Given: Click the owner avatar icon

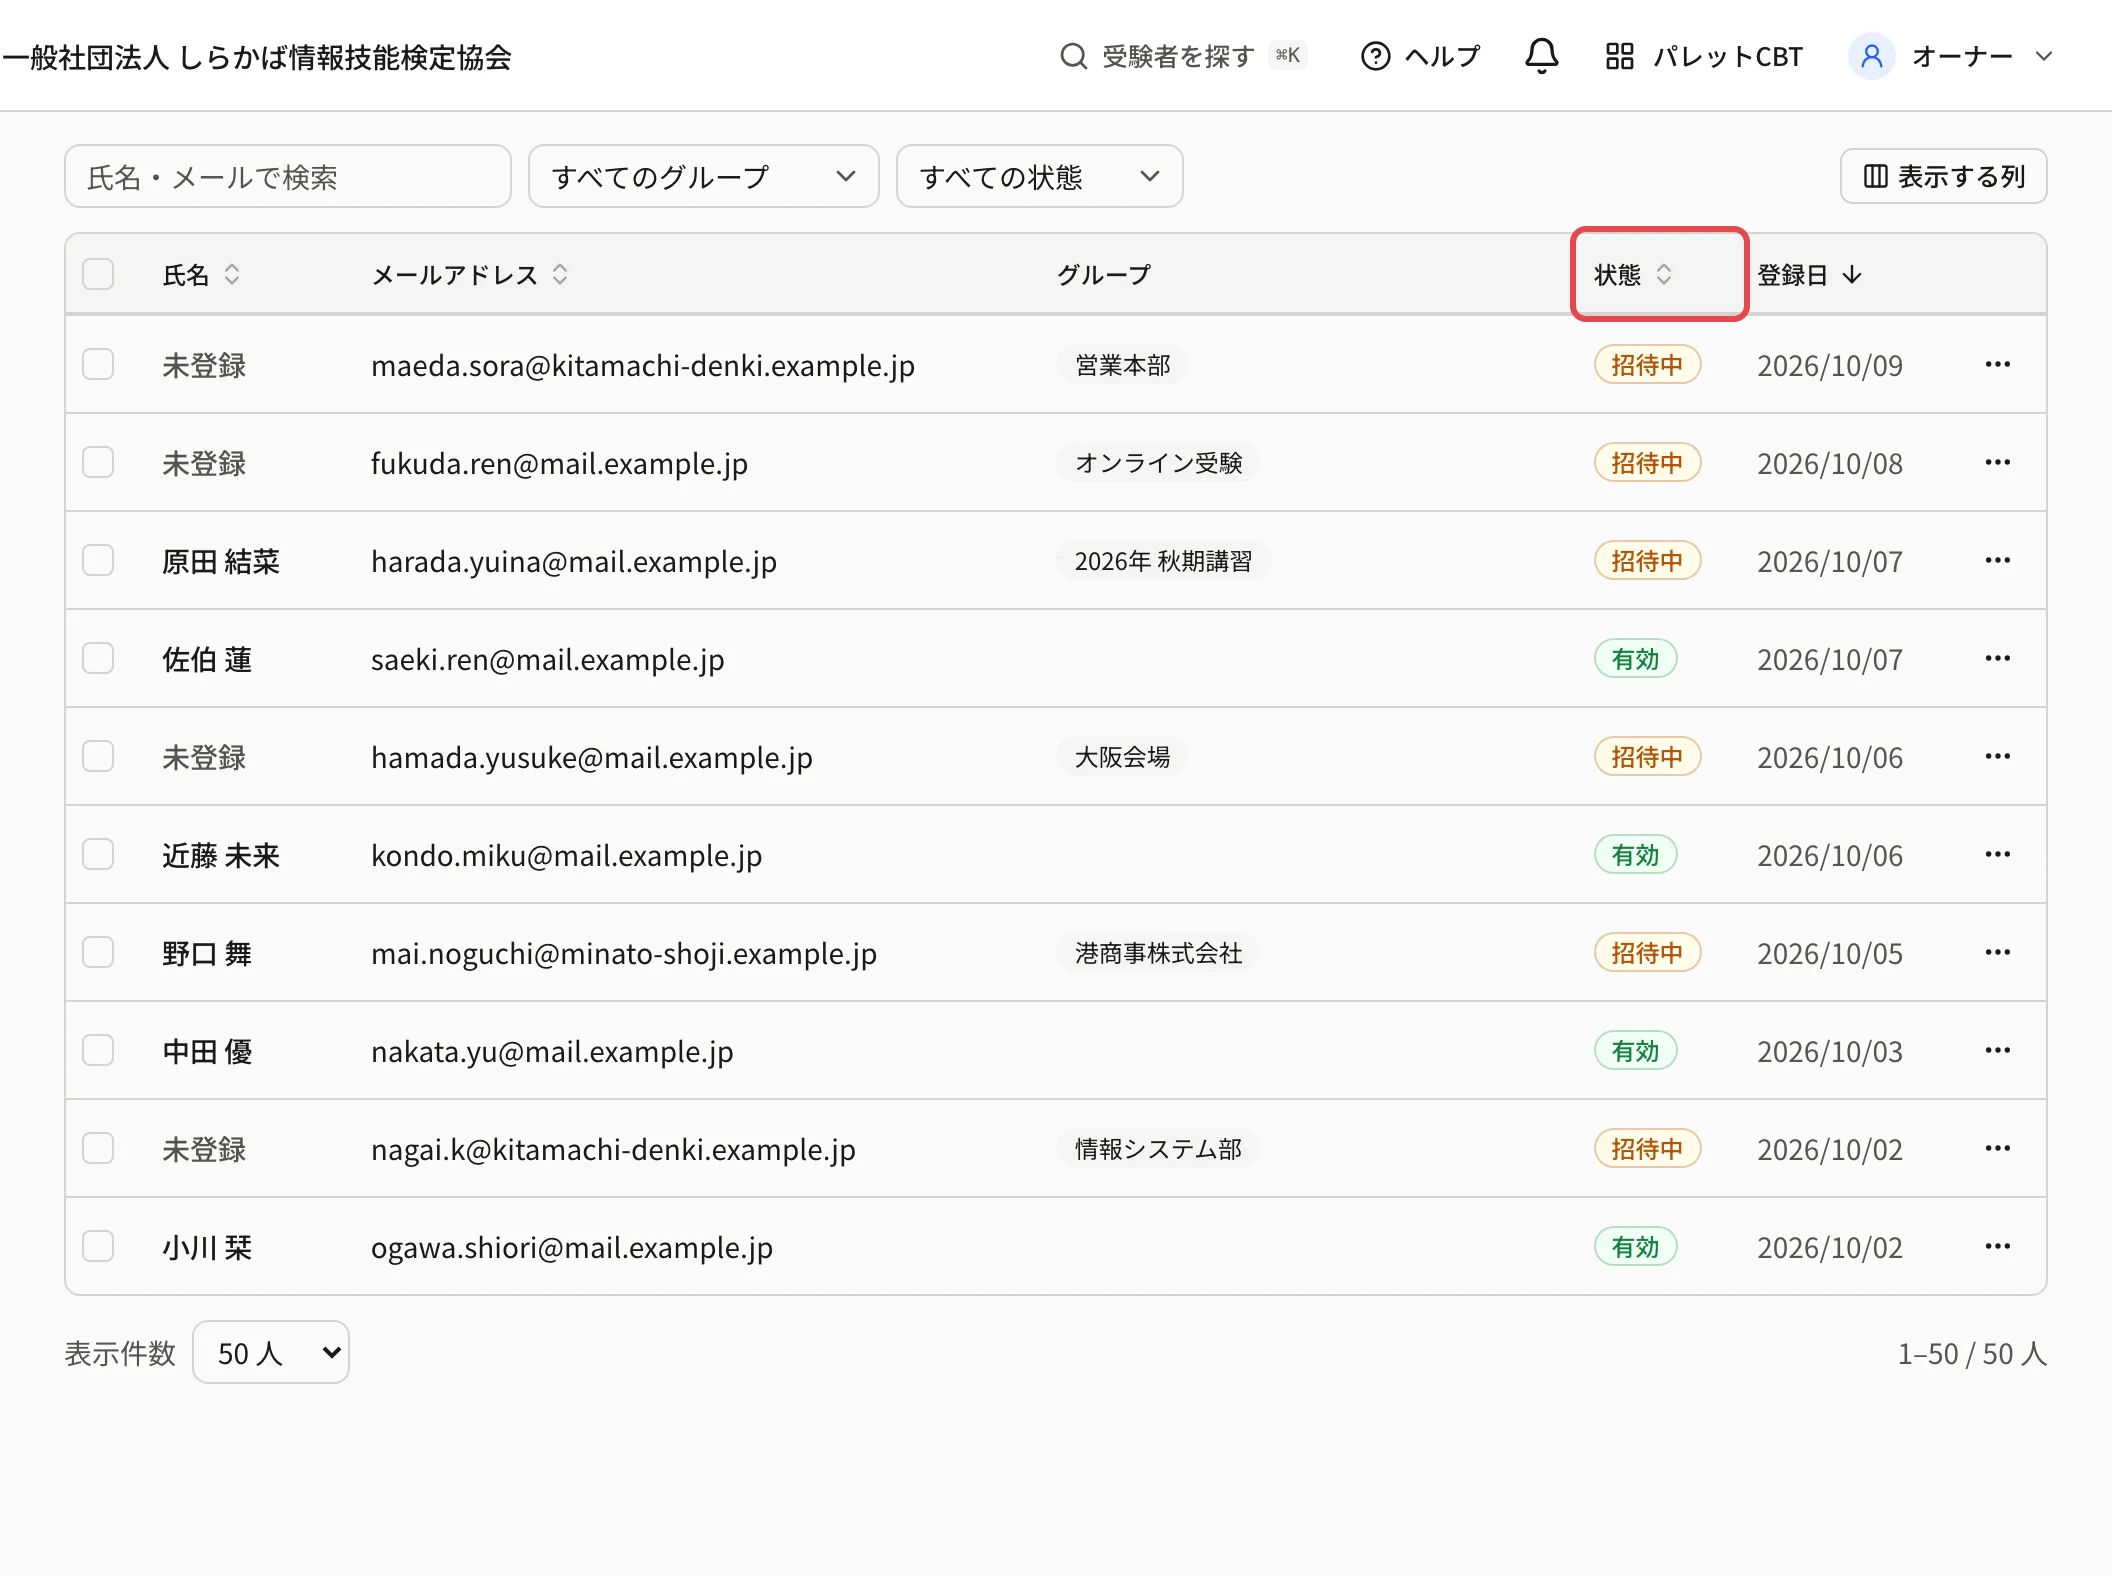Looking at the screenshot, I should (x=1871, y=56).
